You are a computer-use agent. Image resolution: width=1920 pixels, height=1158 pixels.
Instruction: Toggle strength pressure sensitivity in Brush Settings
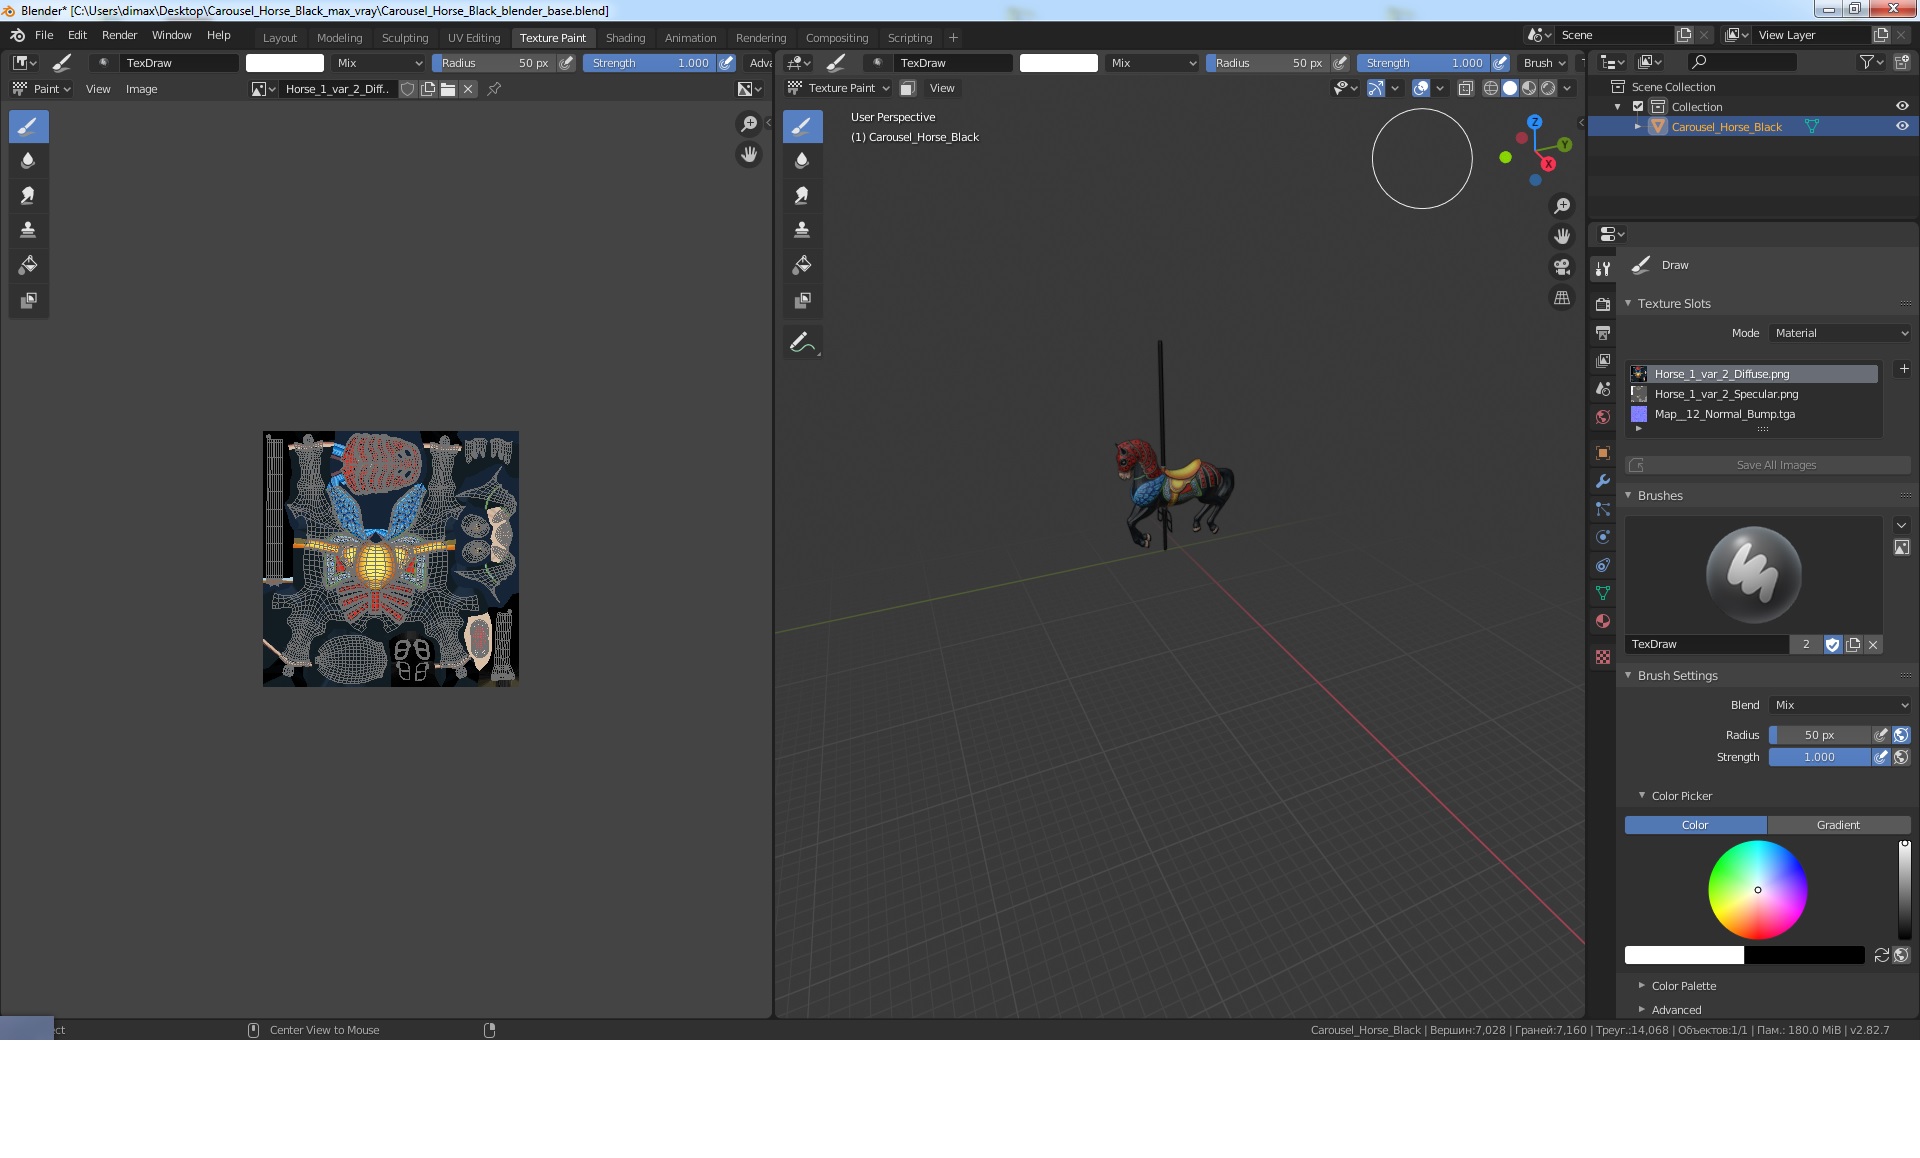coord(1881,757)
